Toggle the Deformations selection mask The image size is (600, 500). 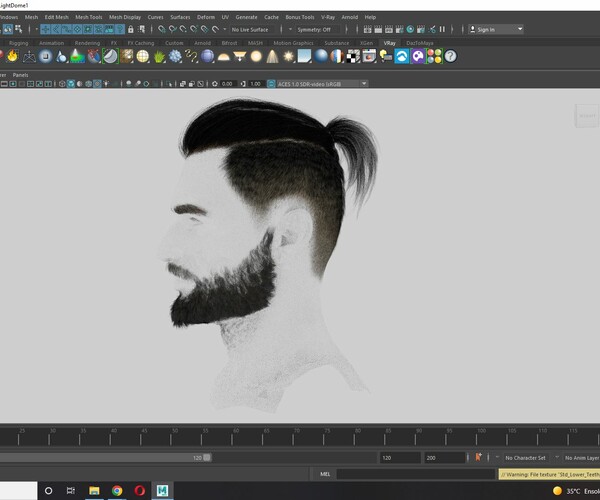click(88, 29)
